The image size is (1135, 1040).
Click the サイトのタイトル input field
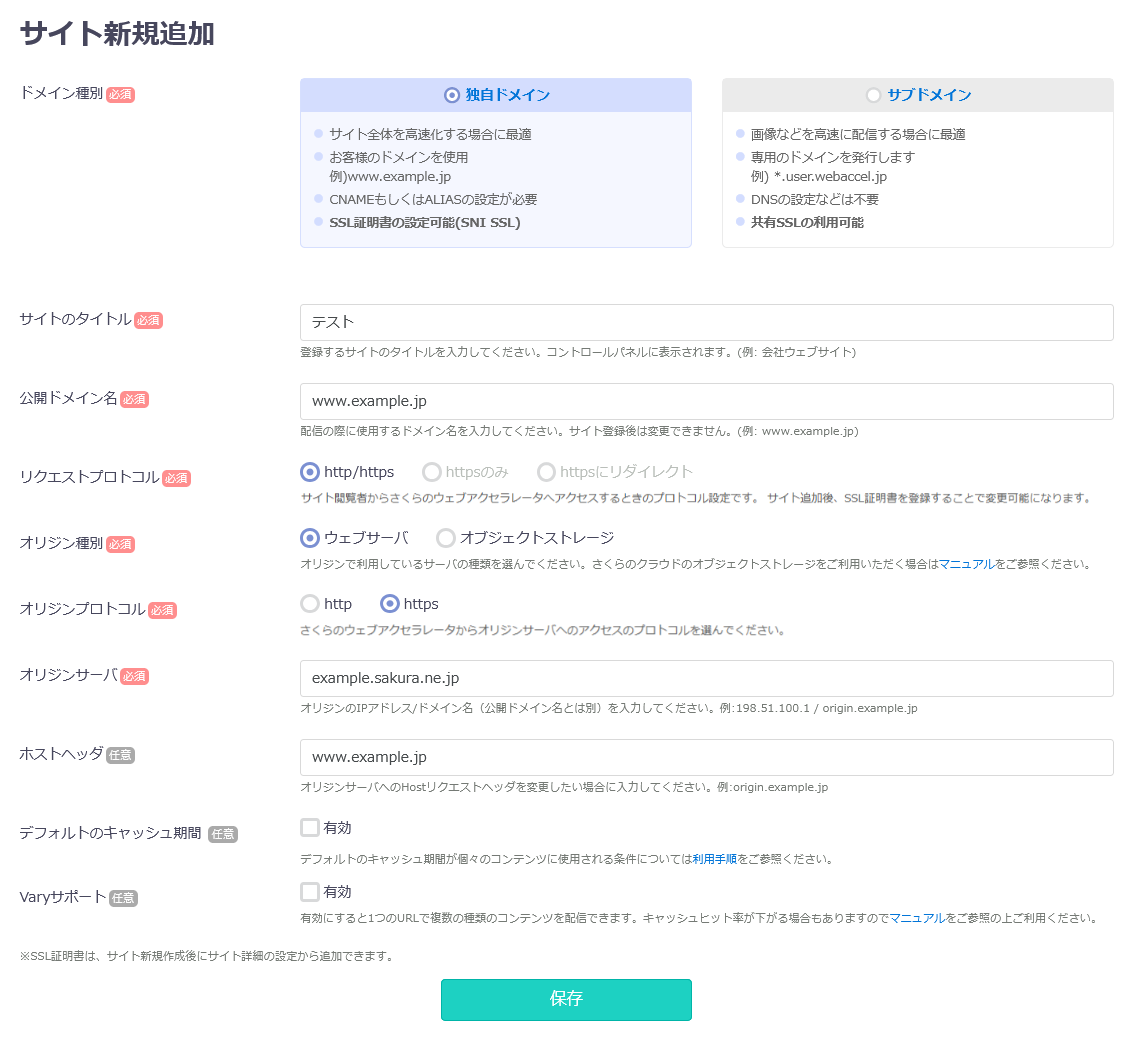tap(706, 322)
